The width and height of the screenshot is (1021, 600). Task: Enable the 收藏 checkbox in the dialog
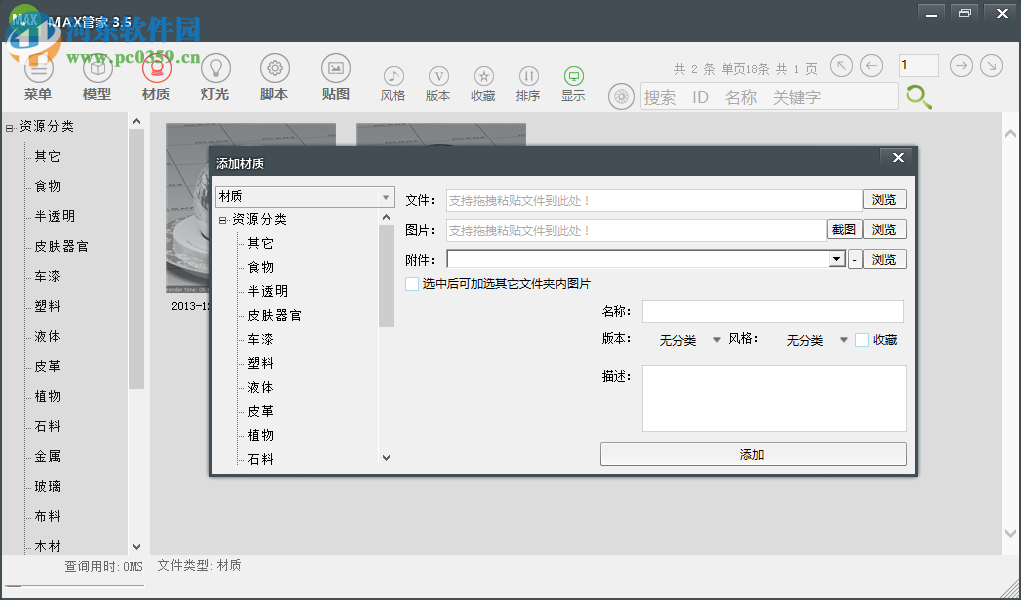click(x=861, y=339)
